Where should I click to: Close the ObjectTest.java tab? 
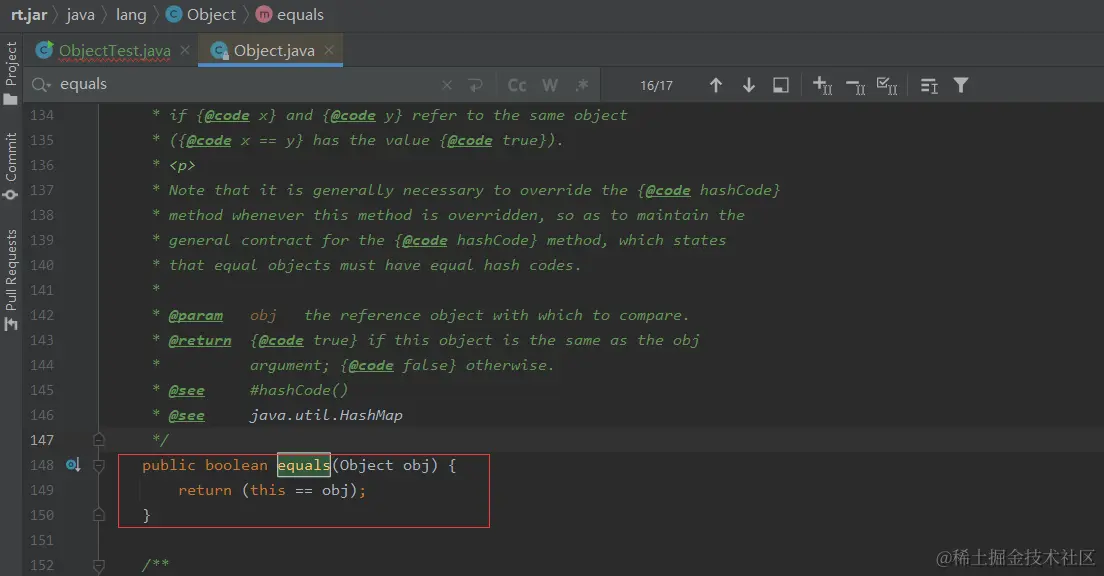coord(184,51)
